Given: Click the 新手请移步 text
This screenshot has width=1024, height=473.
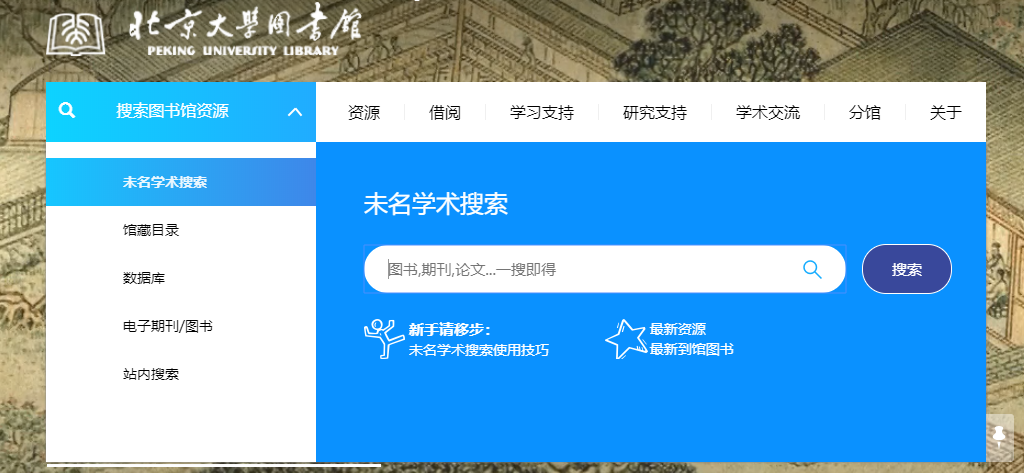Looking at the screenshot, I should point(449,329).
